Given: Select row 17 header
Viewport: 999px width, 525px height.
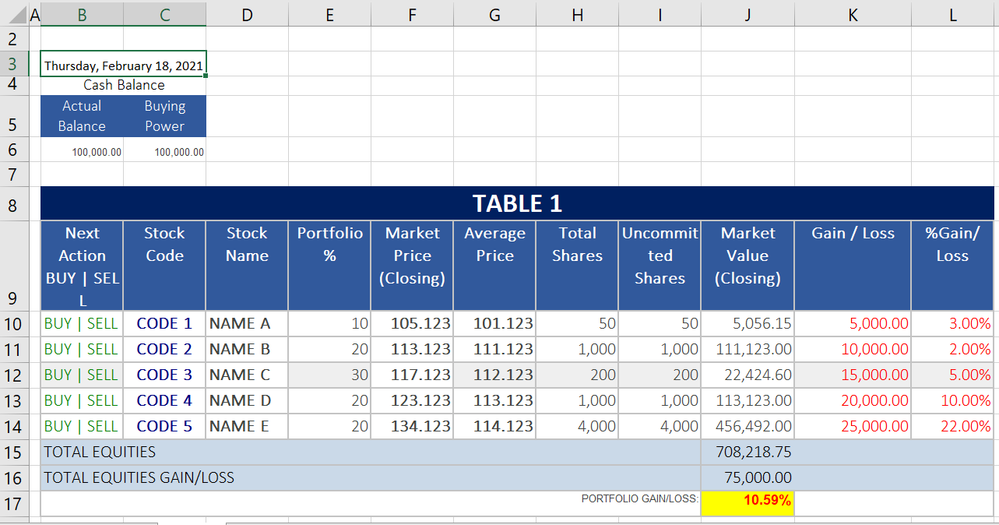Looking at the screenshot, I should [x=14, y=504].
